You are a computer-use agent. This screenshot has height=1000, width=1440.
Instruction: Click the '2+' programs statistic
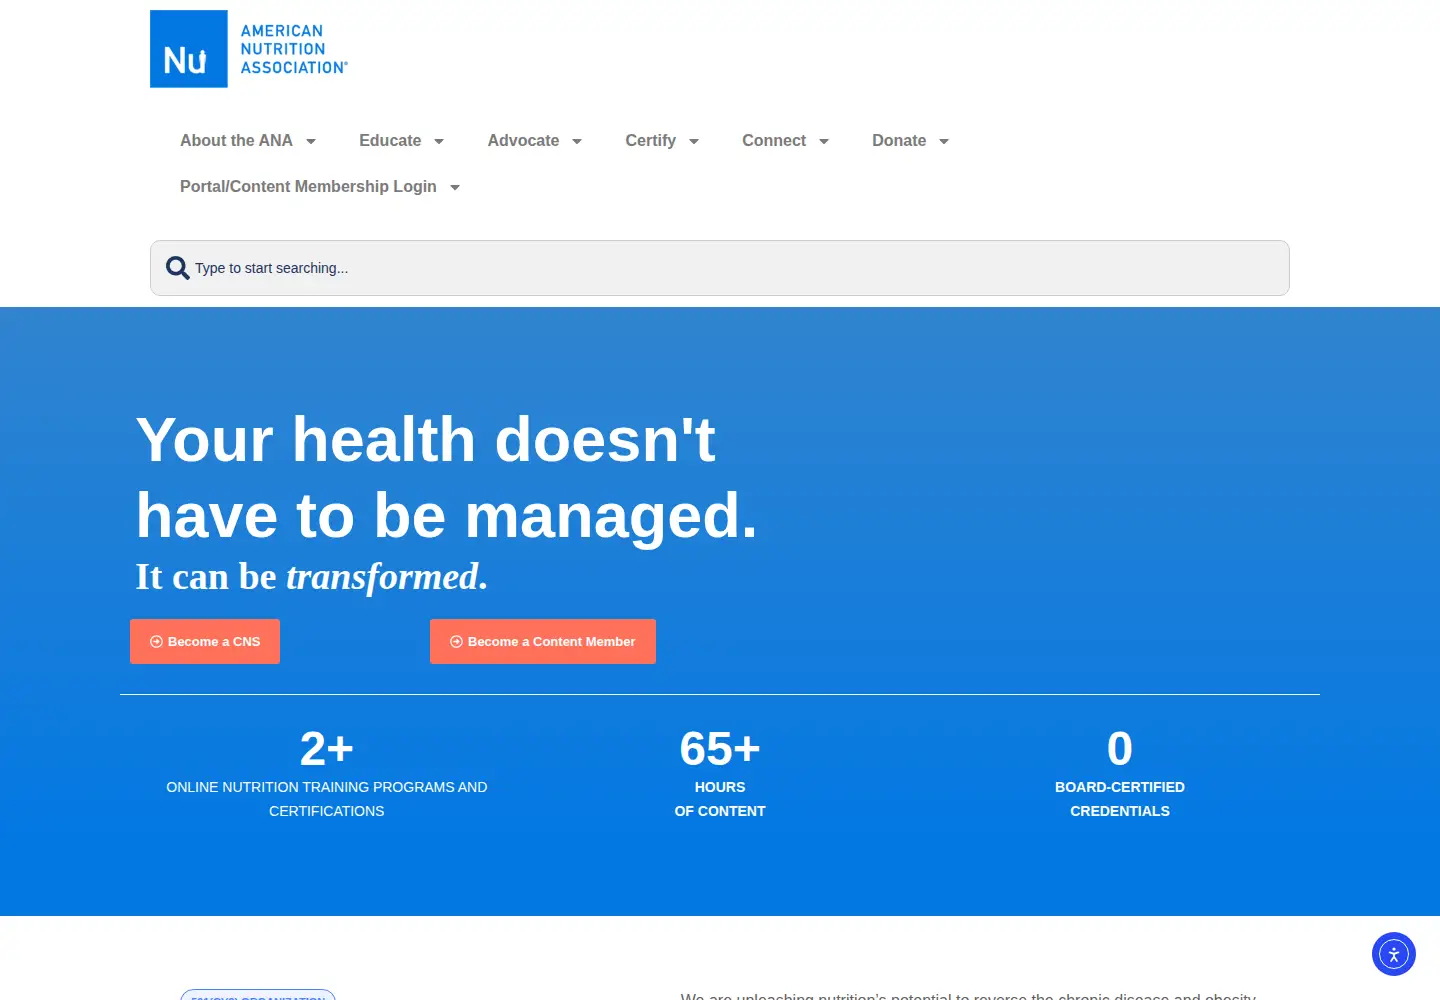point(327,748)
